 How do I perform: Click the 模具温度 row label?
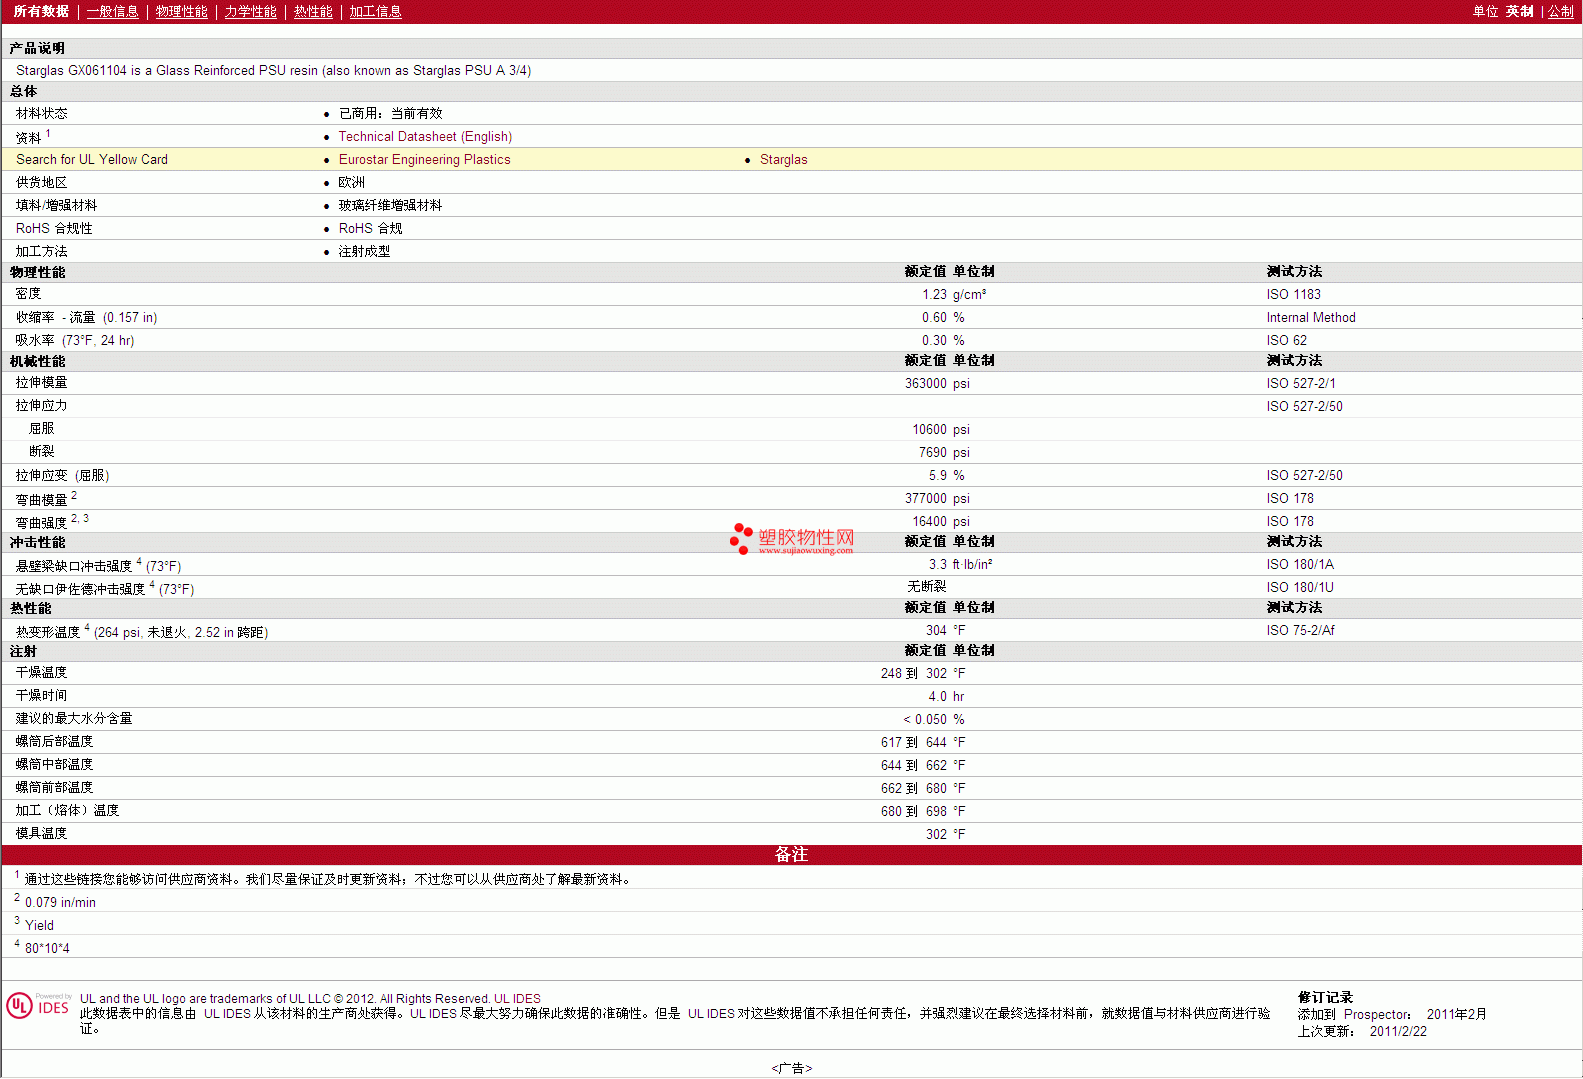(41, 833)
